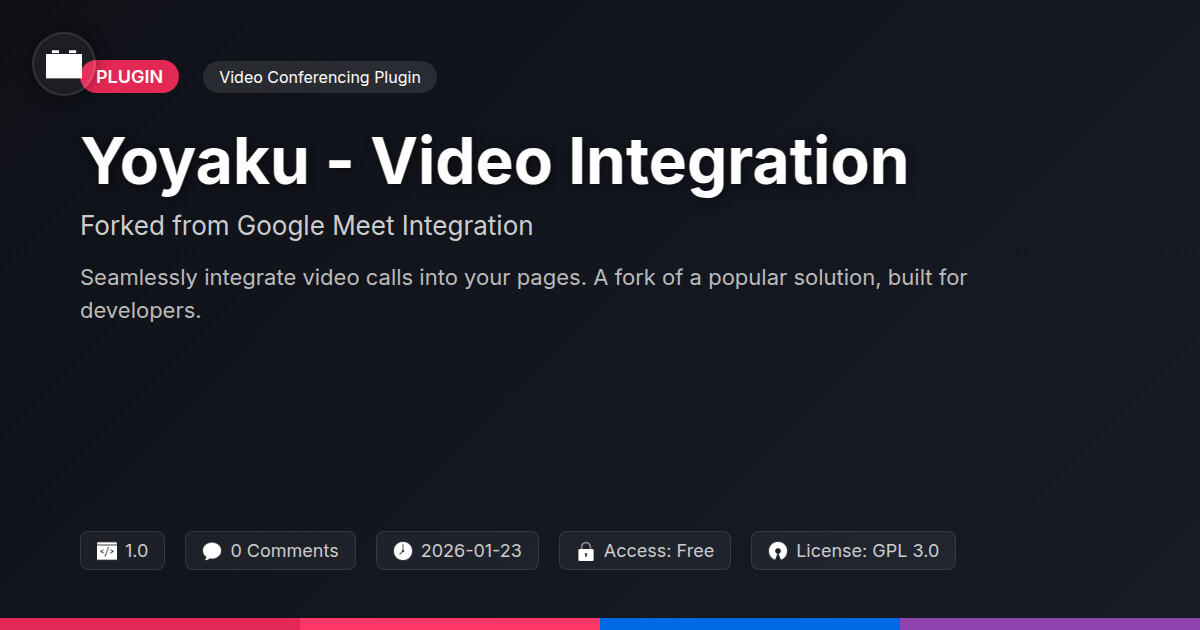Screen dimensions: 1200x630
Task: Click the red segment of bottom color bar
Action: coord(150,623)
